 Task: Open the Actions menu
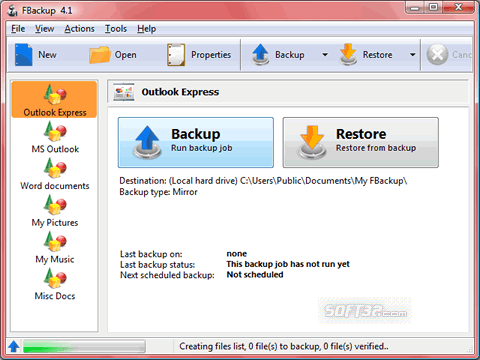[x=79, y=29]
